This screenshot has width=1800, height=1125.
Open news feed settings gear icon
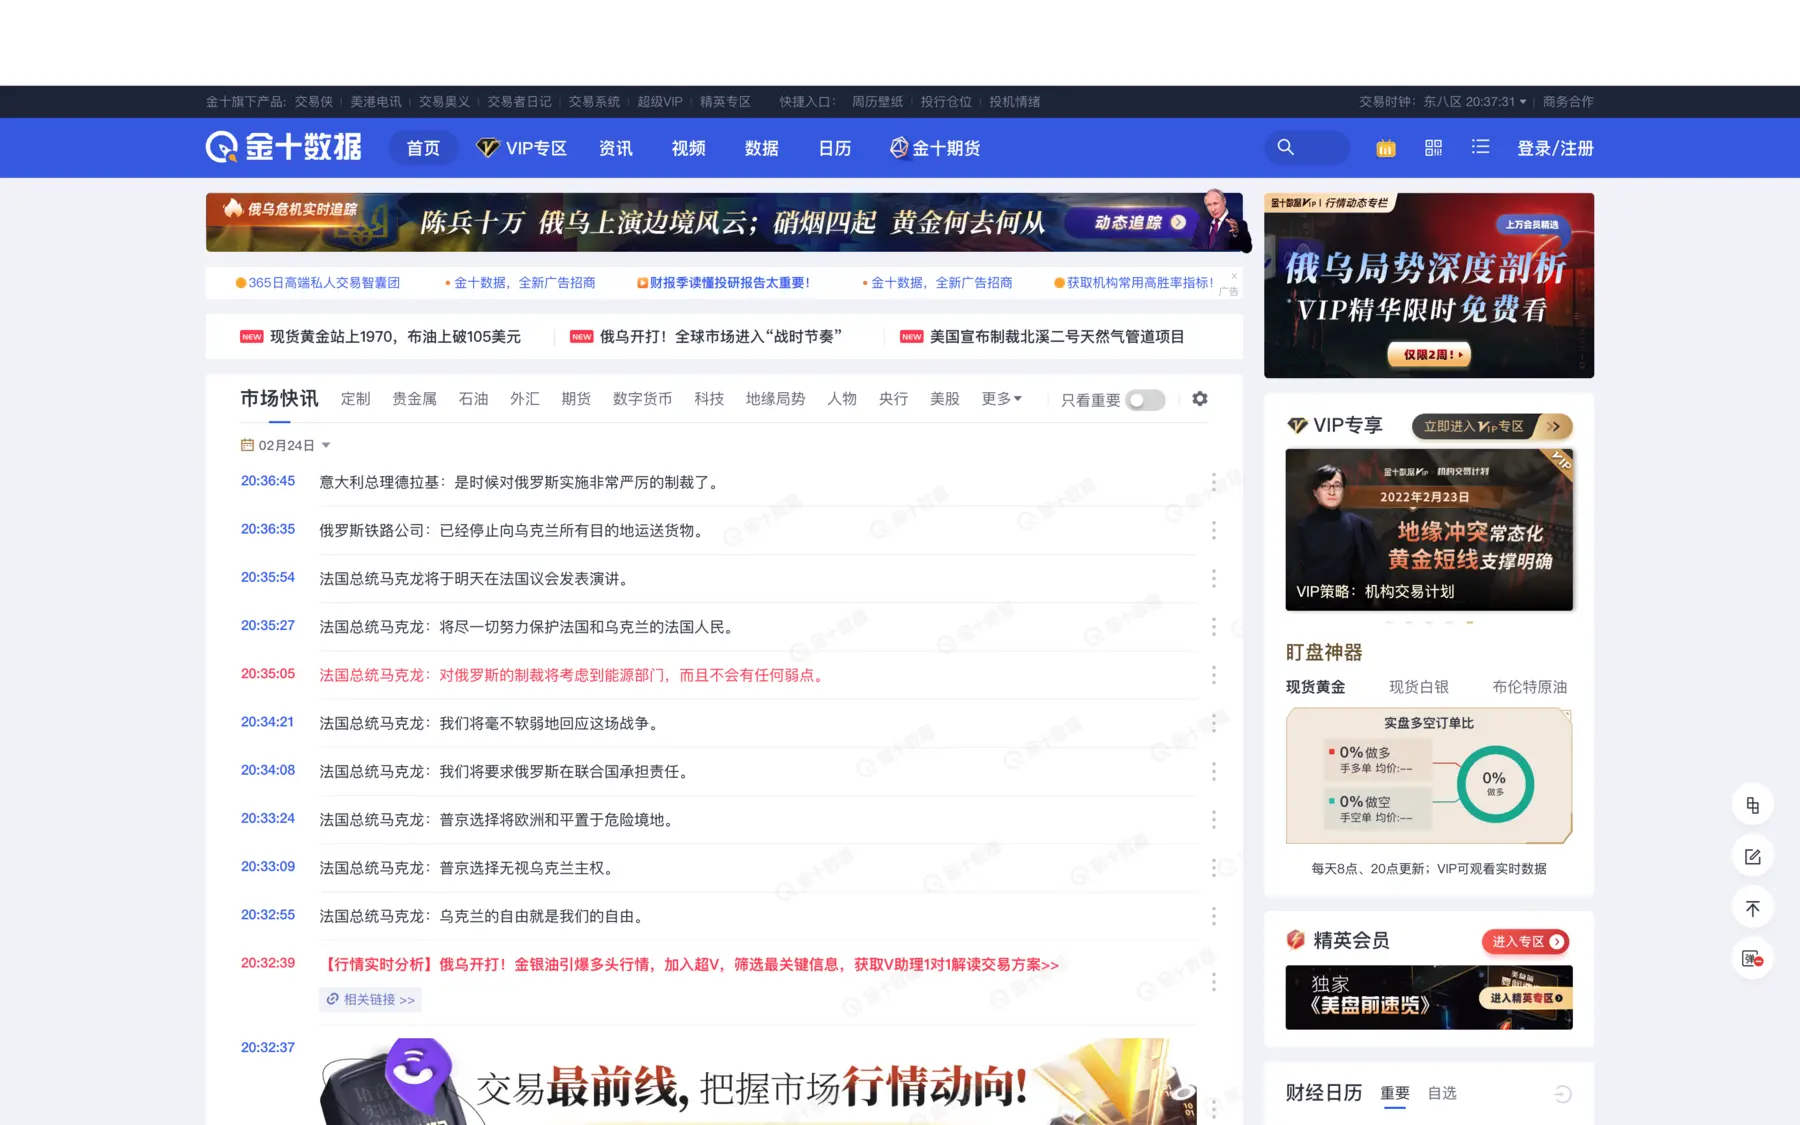point(1200,399)
